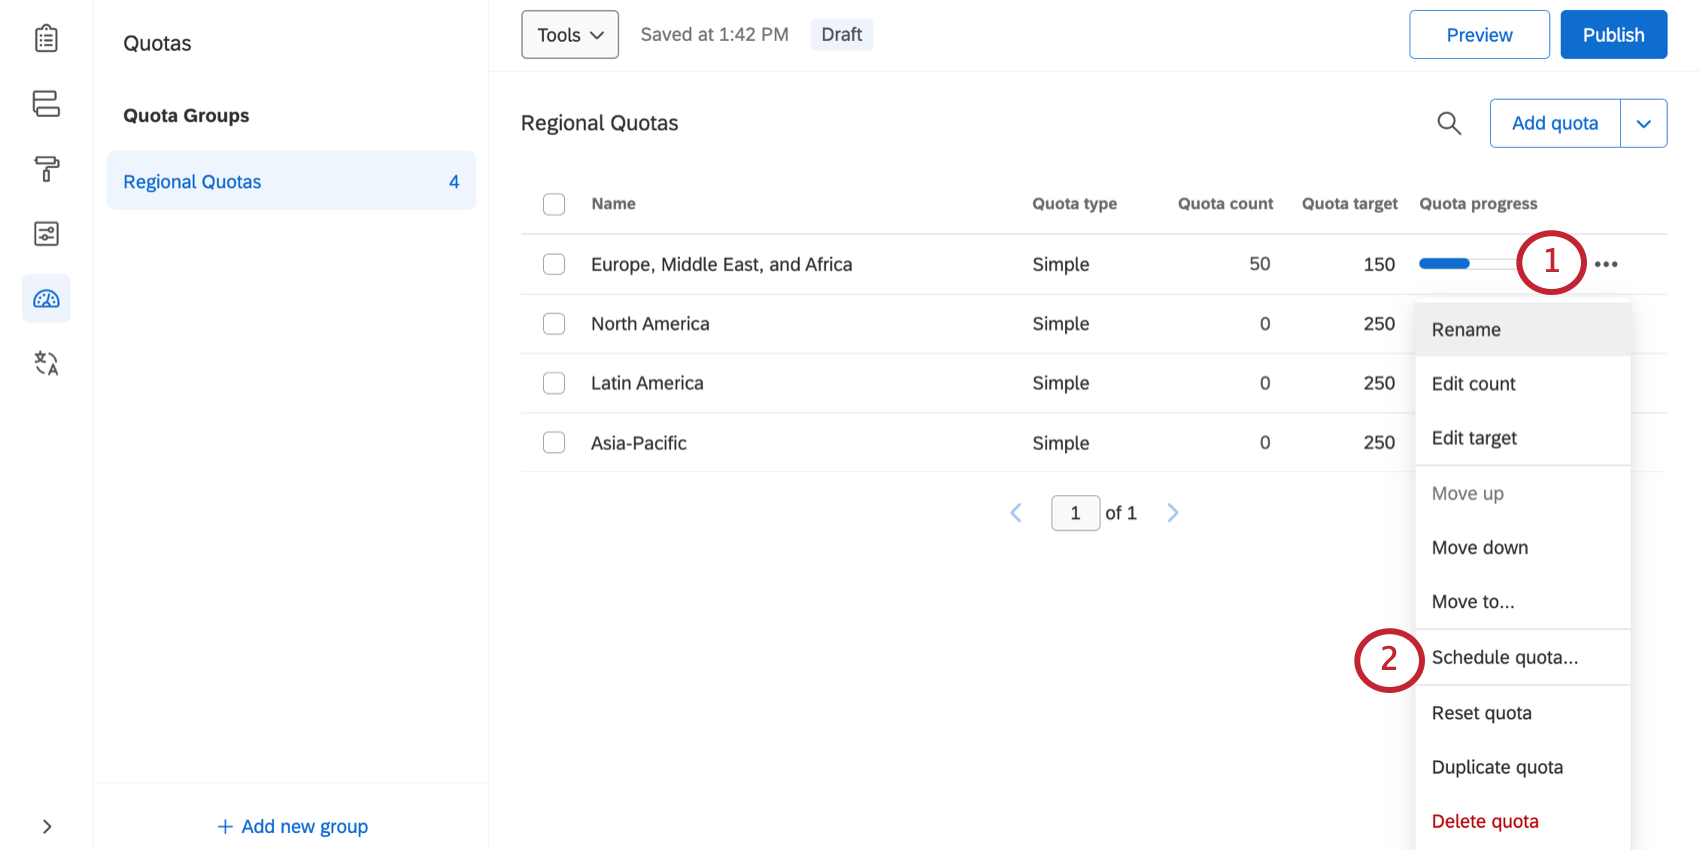
Task: Check the North America quota checkbox
Action: (x=554, y=324)
